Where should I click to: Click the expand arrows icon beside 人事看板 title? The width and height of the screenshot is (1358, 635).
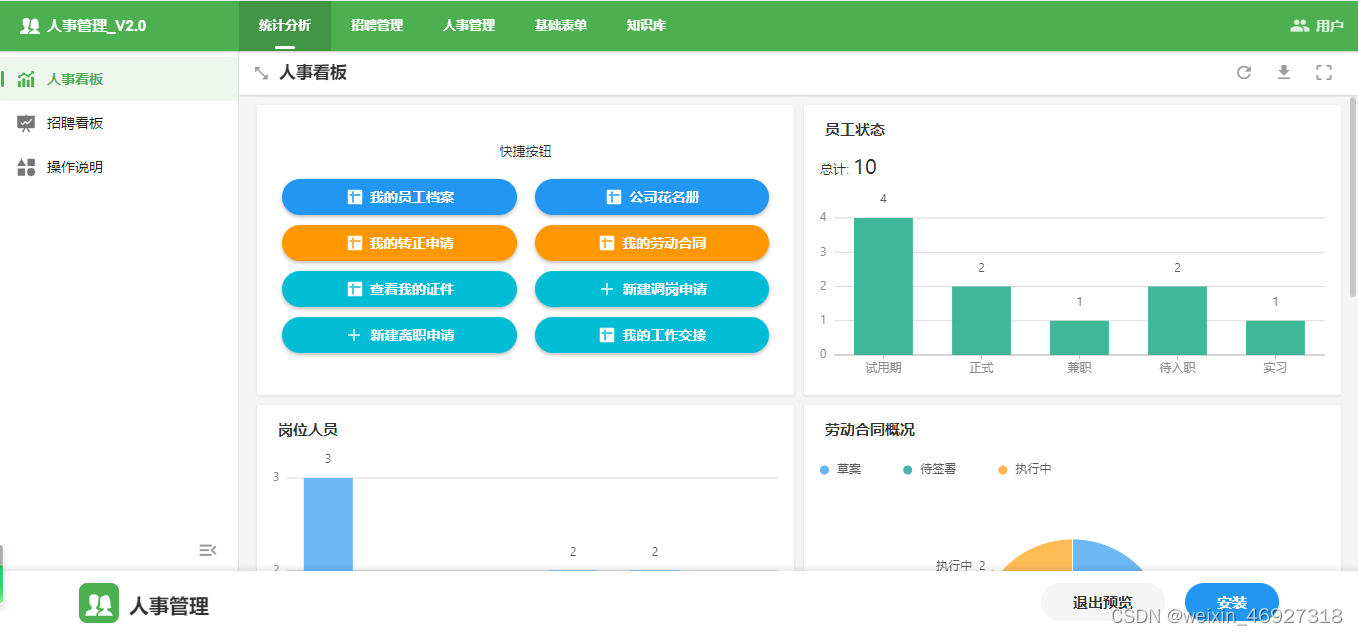pyautogui.click(x=261, y=73)
